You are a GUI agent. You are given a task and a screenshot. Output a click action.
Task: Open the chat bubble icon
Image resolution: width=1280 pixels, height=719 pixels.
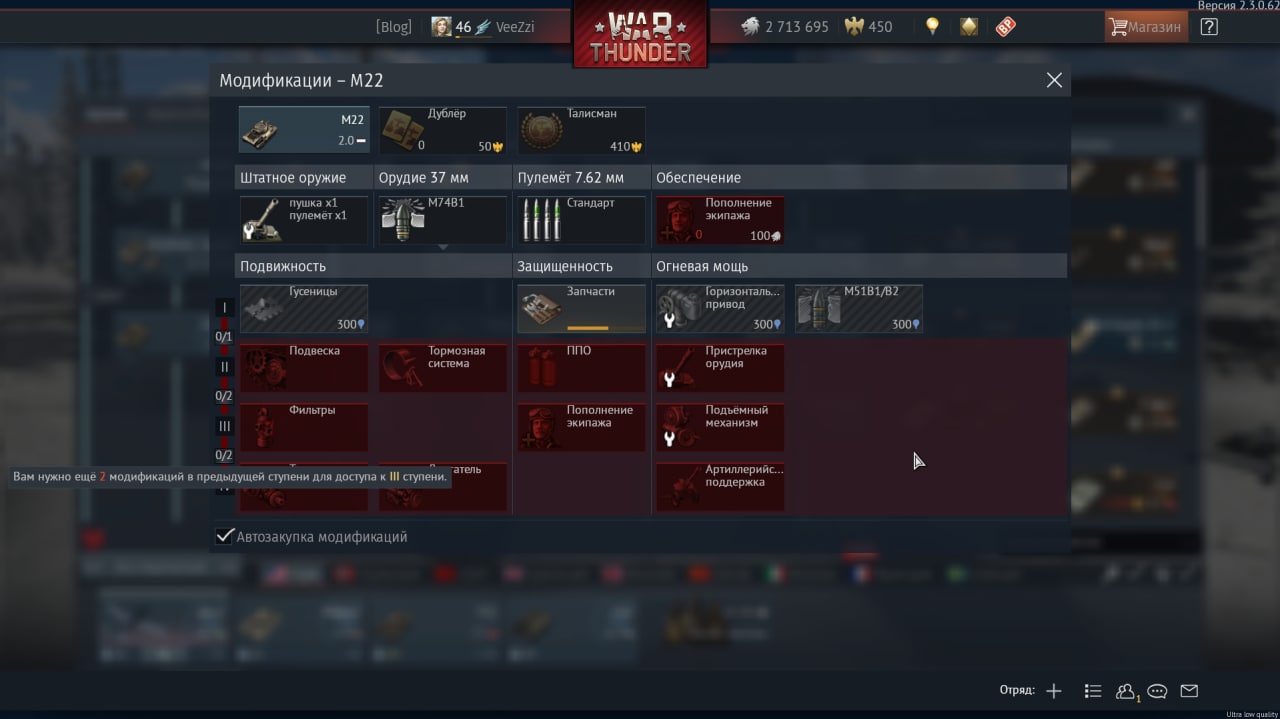(x=1157, y=691)
